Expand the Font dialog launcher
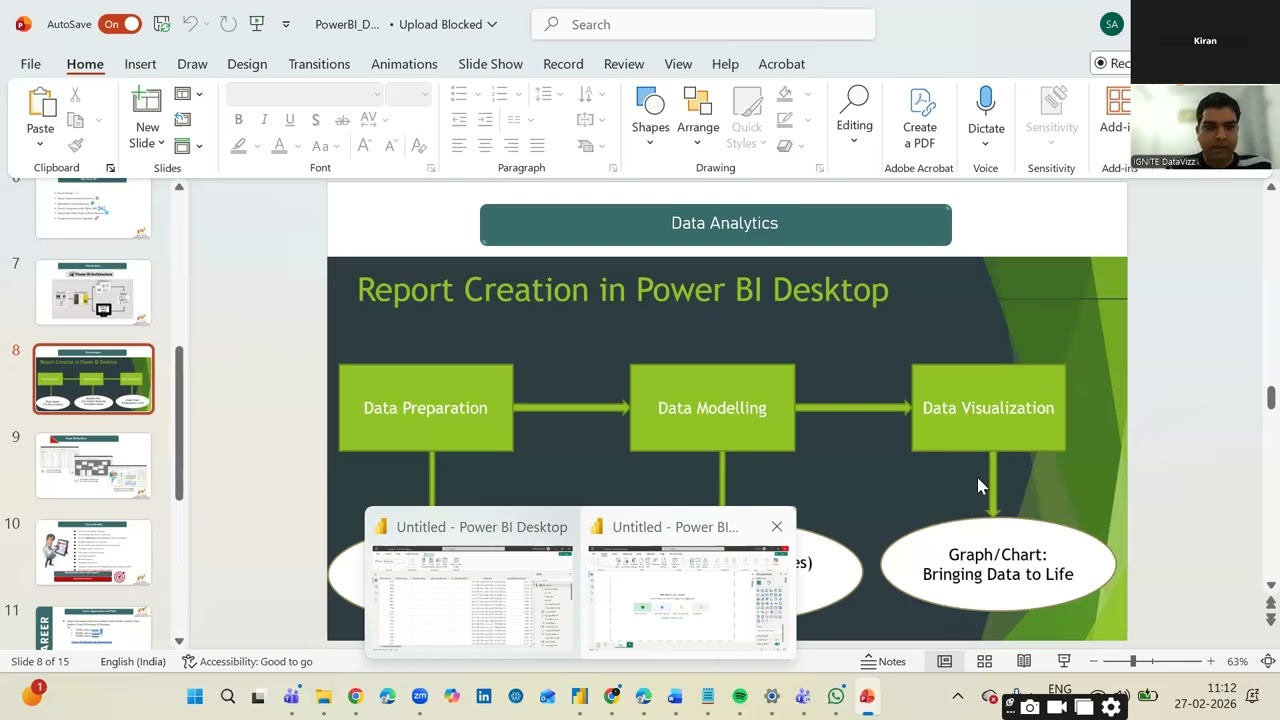The width and height of the screenshot is (1280, 720). click(431, 168)
